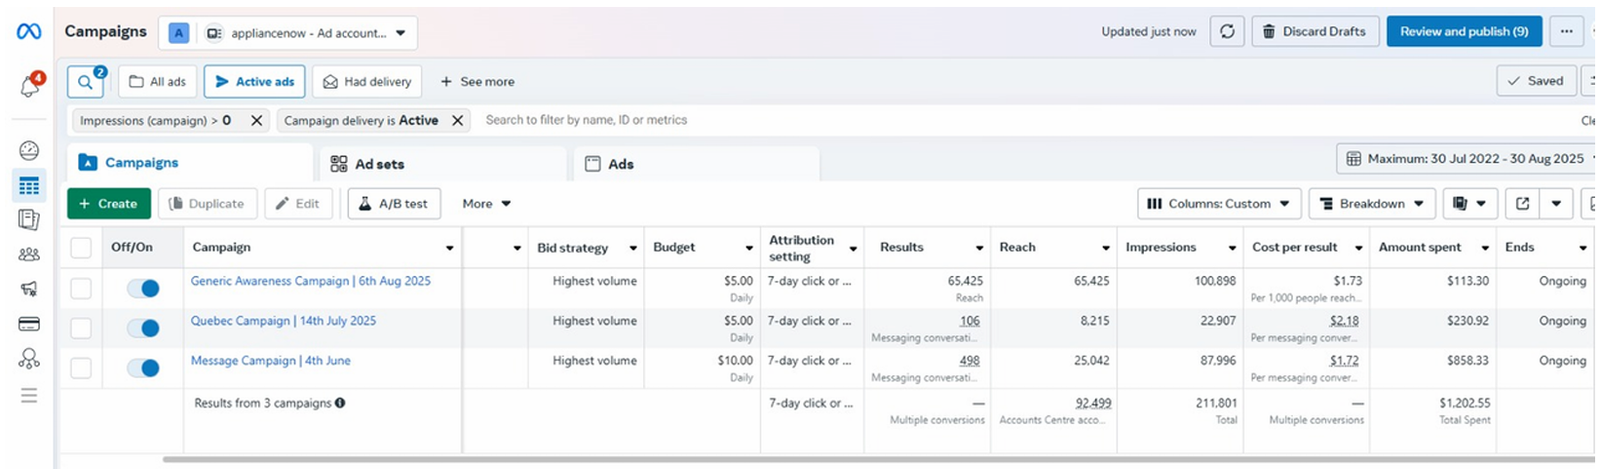Click the export share icon button

click(1522, 203)
